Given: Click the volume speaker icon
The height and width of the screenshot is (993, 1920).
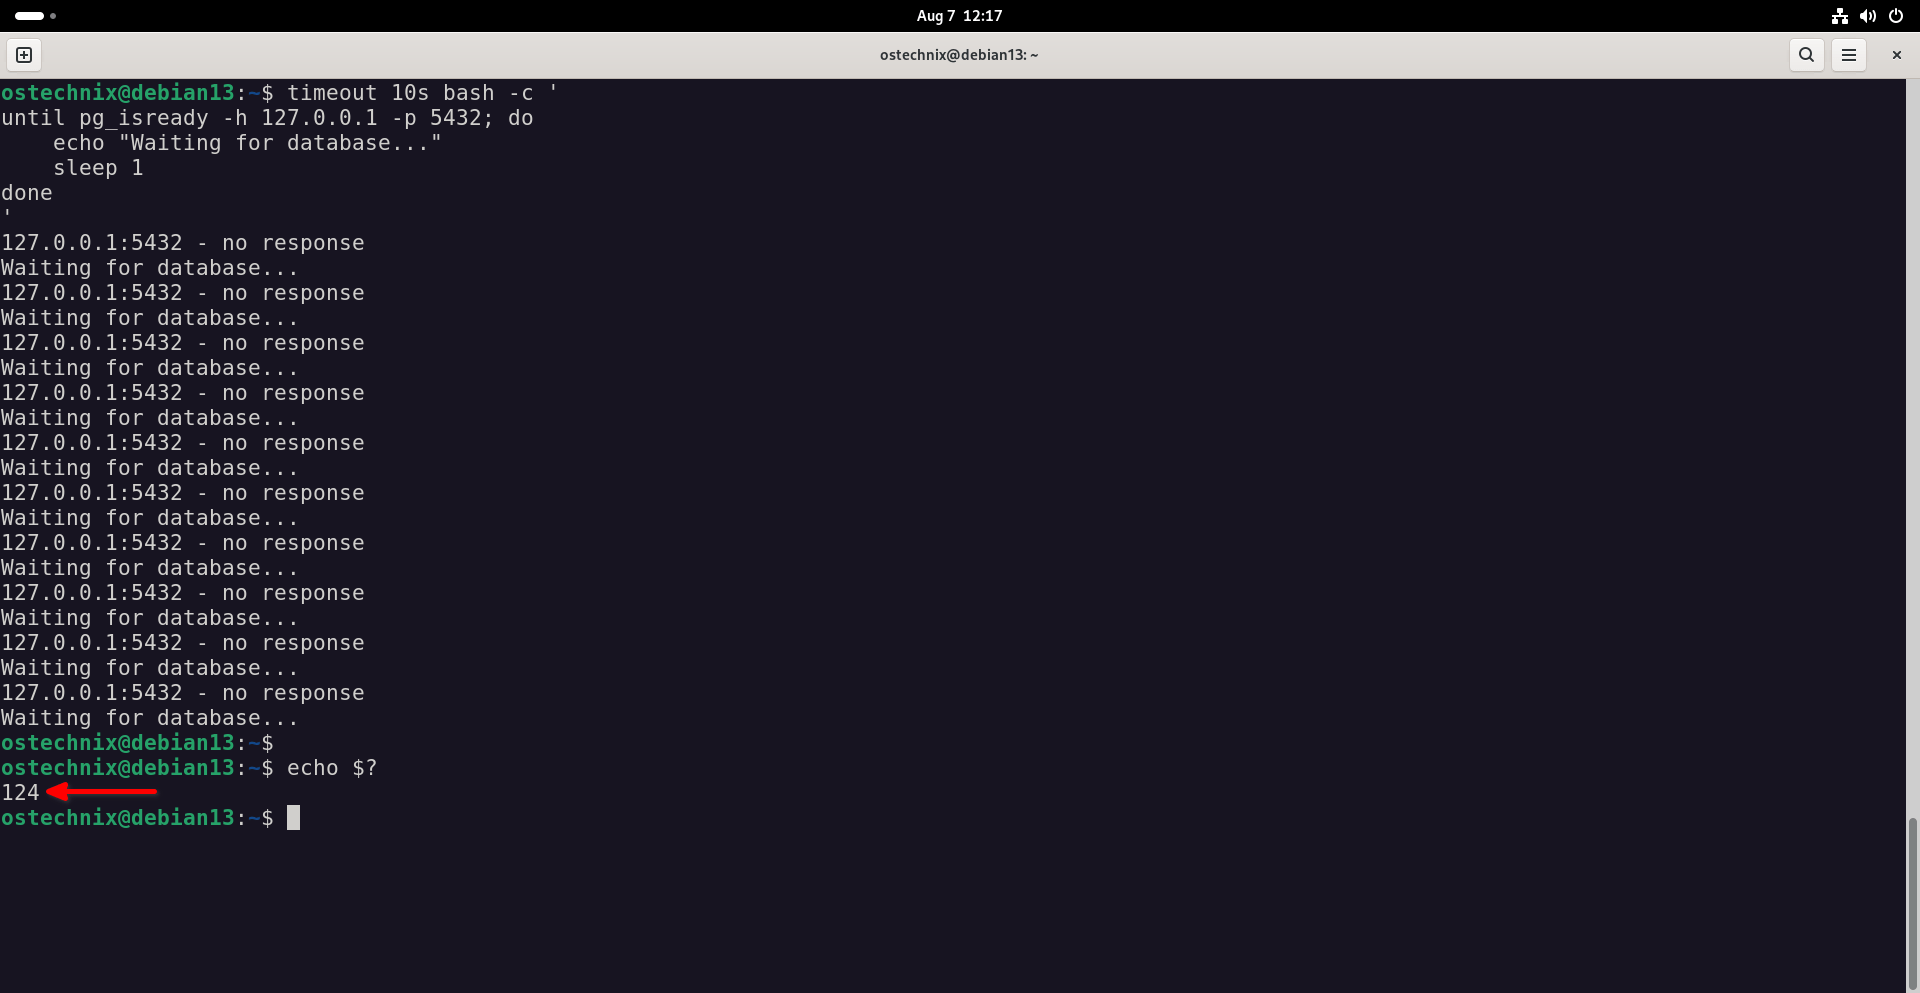Looking at the screenshot, I should 1867,16.
